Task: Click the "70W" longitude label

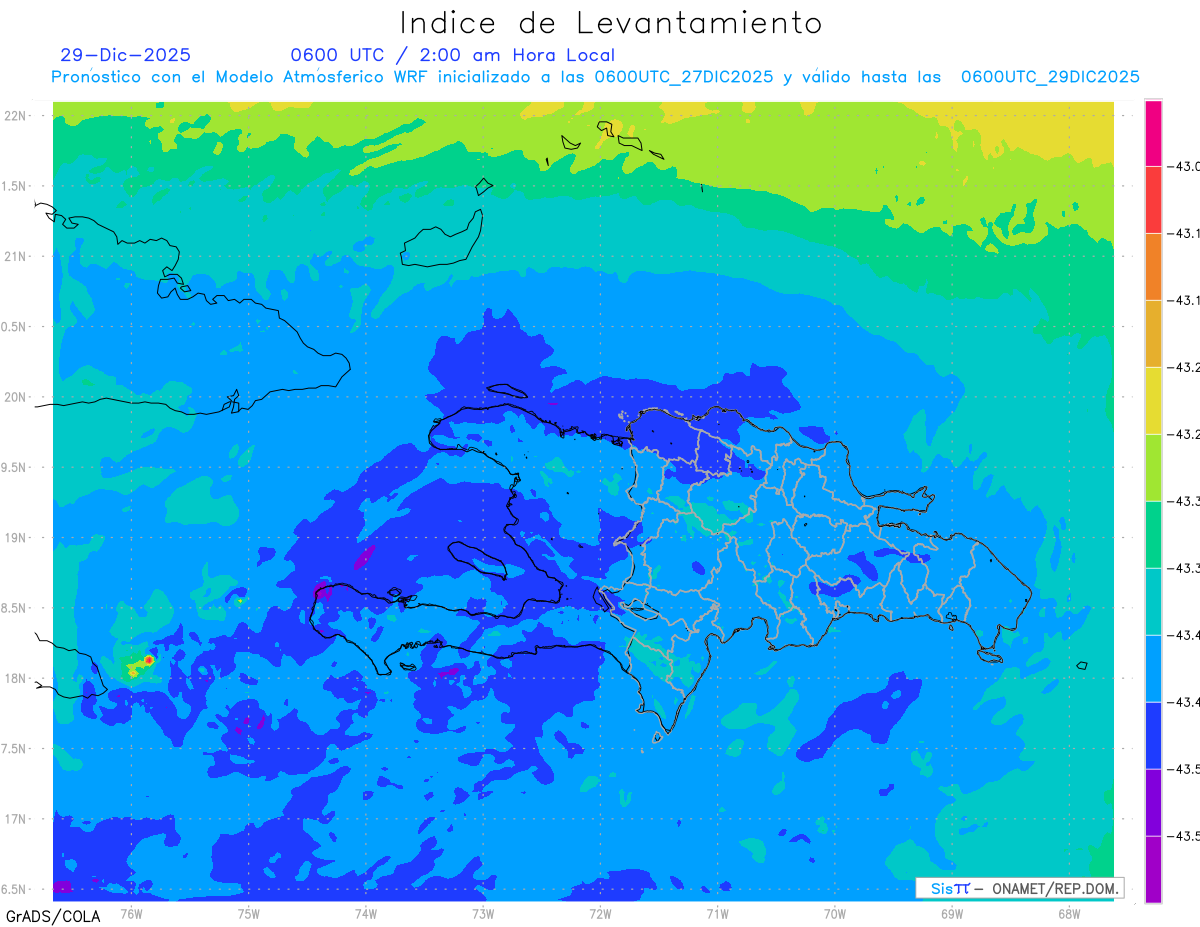Action: point(834,913)
